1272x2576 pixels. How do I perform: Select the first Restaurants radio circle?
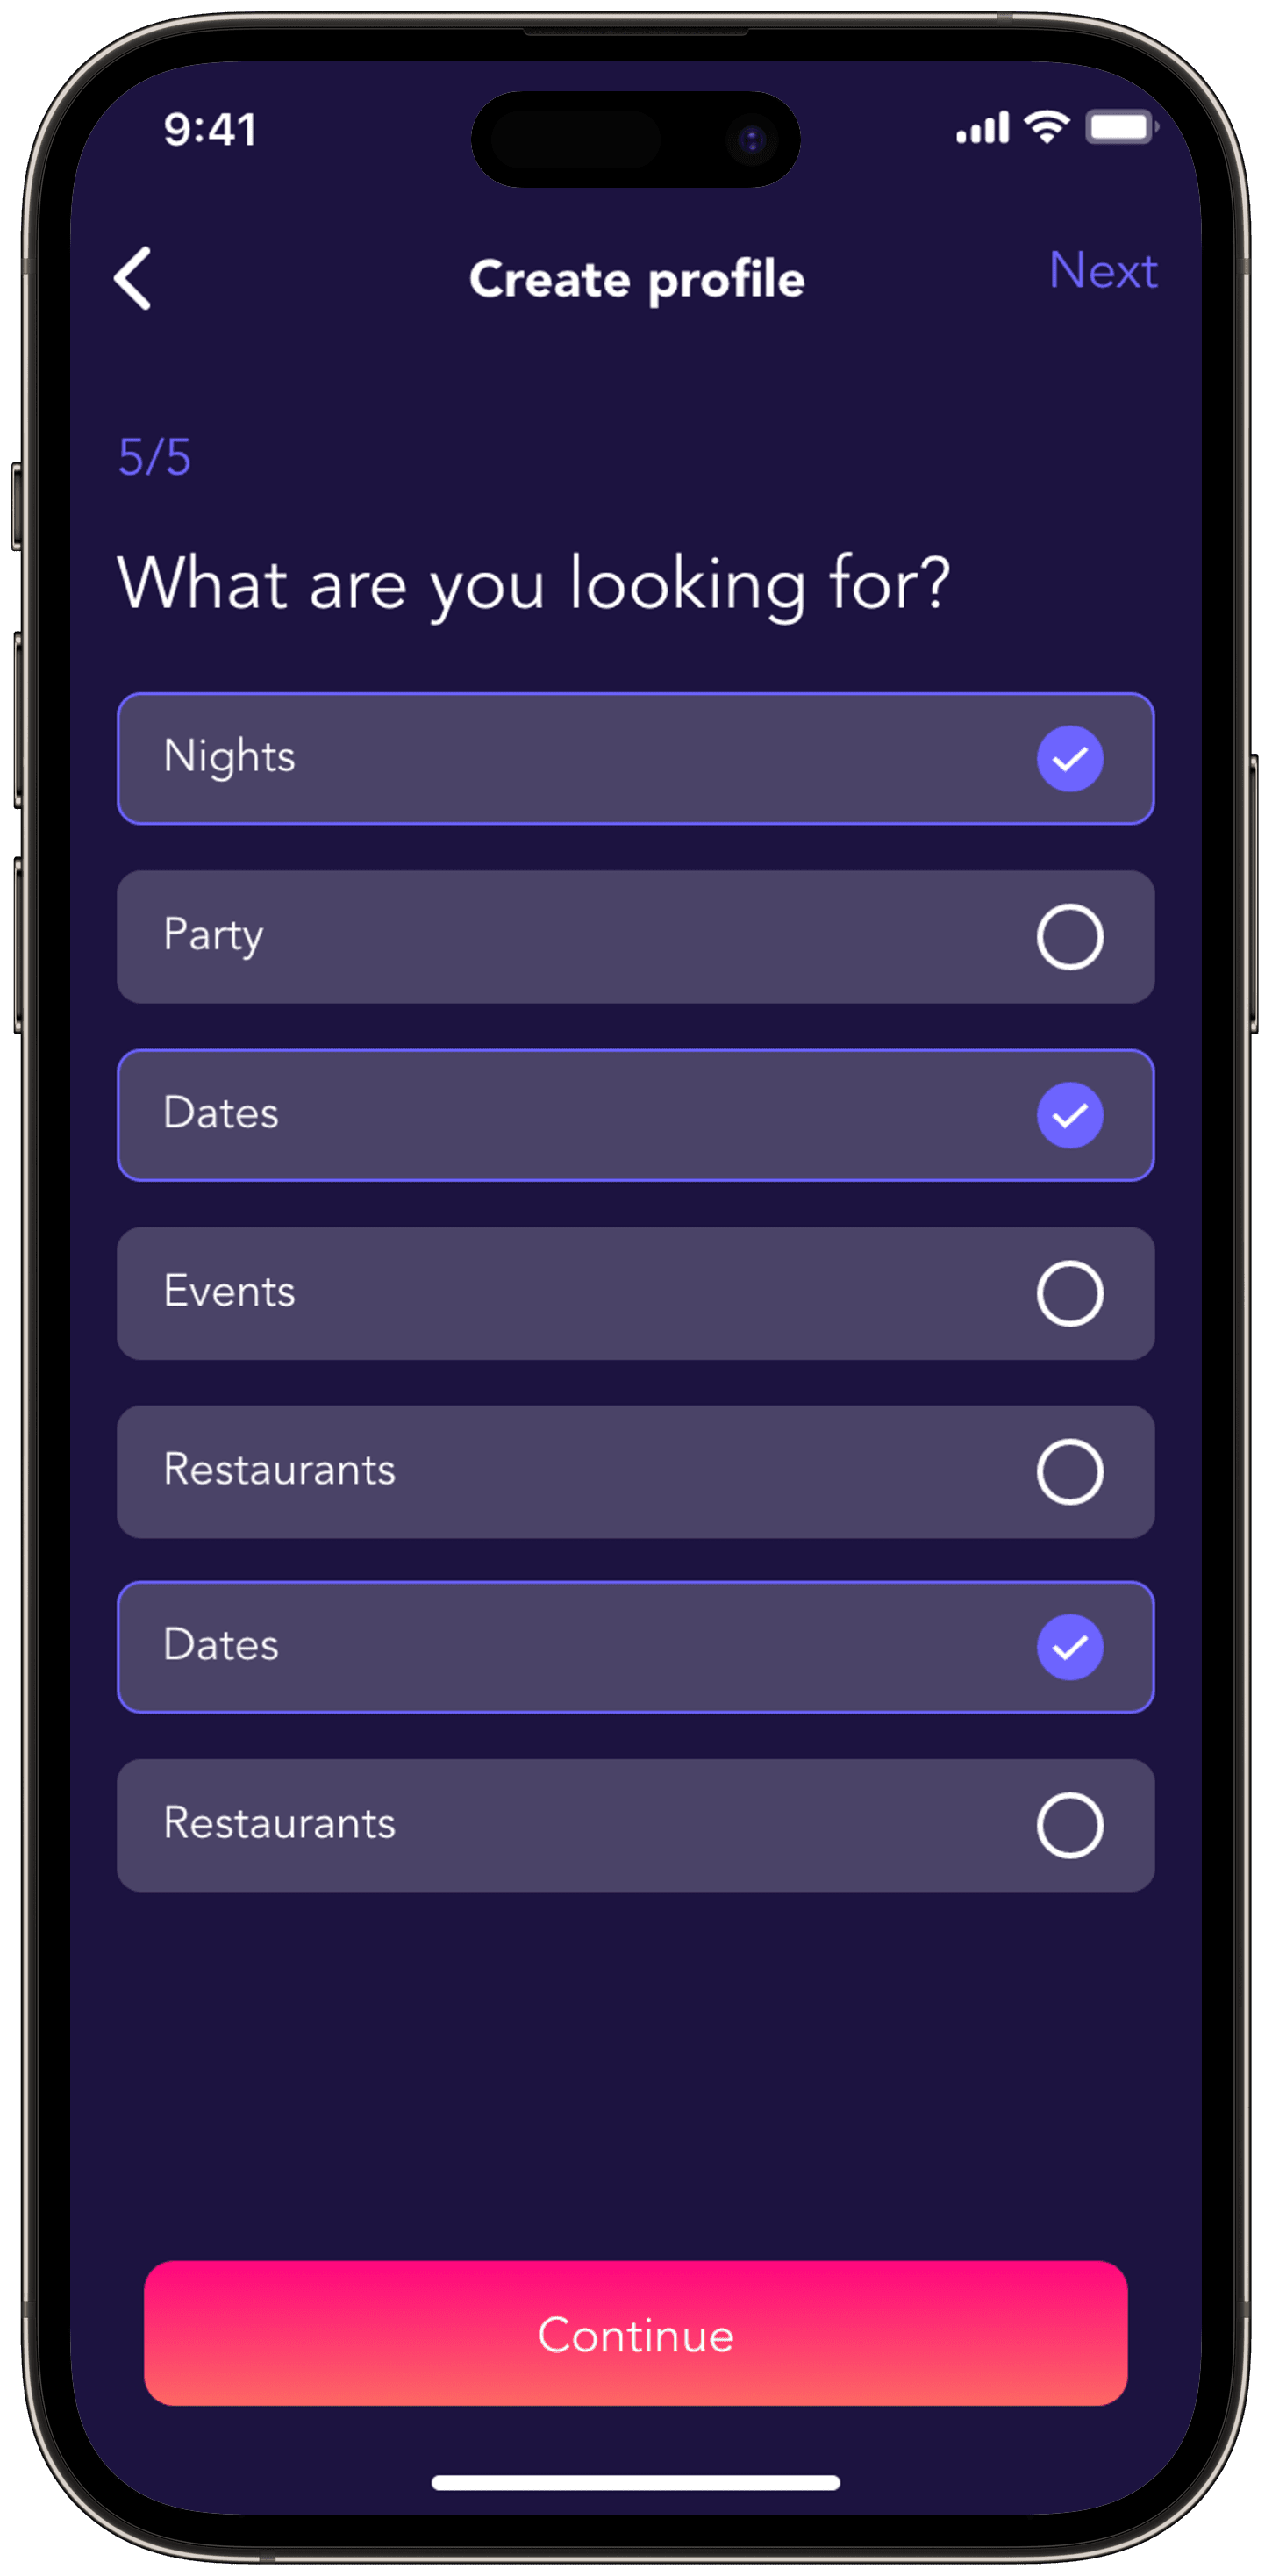point(1069,1471)
